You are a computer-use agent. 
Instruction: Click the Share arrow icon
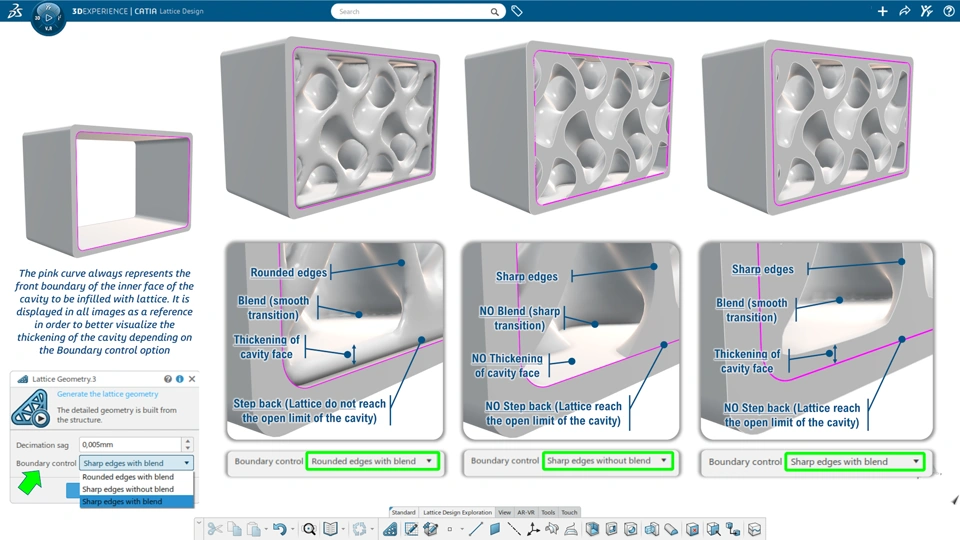pos(904,11)
